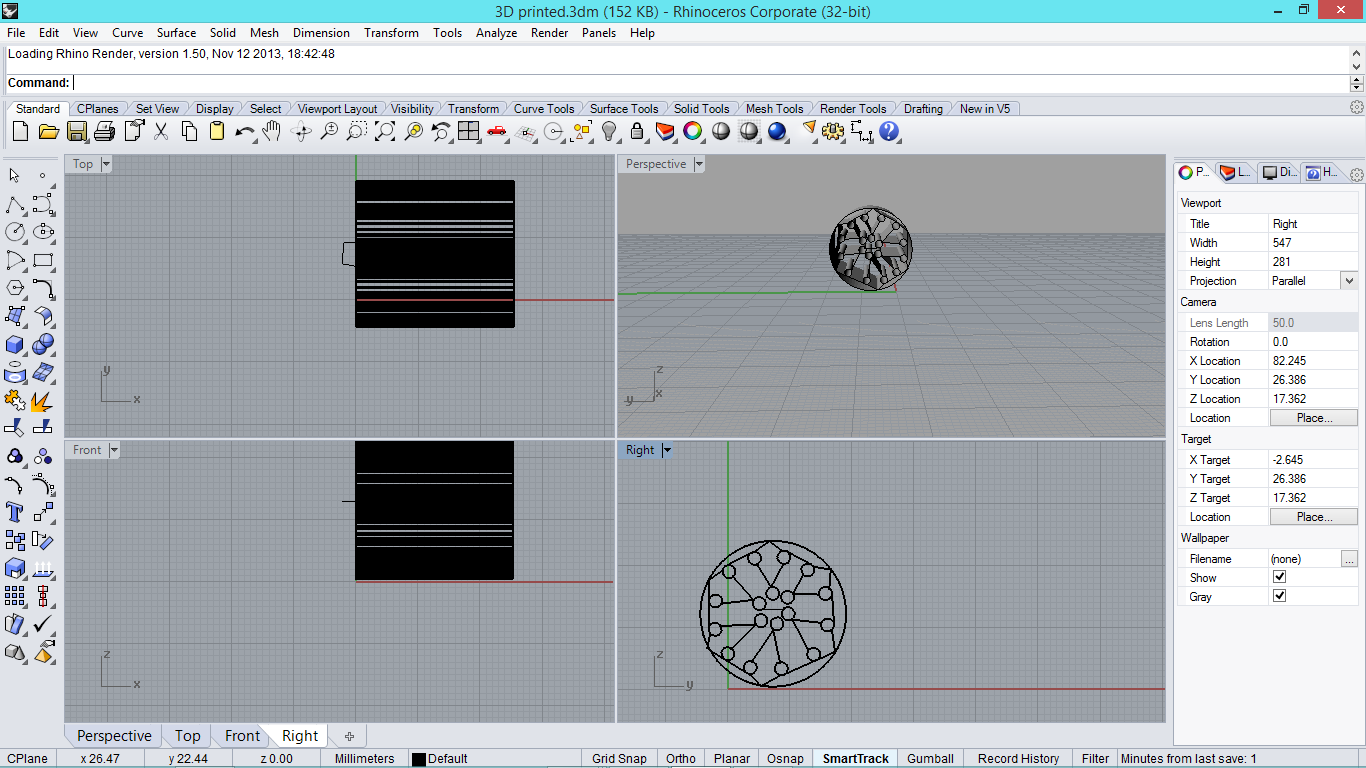Image resolution: width=1366 pixels, height=768 pixels.
Task: Open the Top viewport title dropdown
Action: (106, 164)
